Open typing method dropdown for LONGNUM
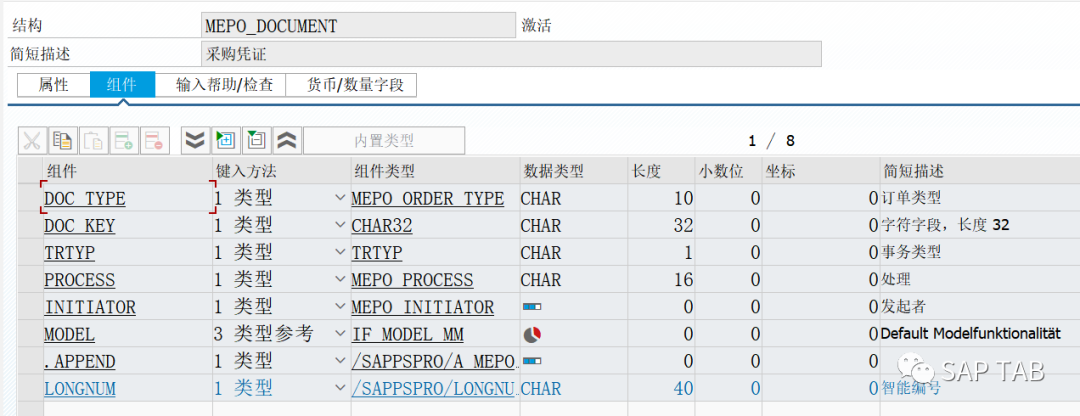Viewport: 1080px width, 416px height. coord(340,388)
